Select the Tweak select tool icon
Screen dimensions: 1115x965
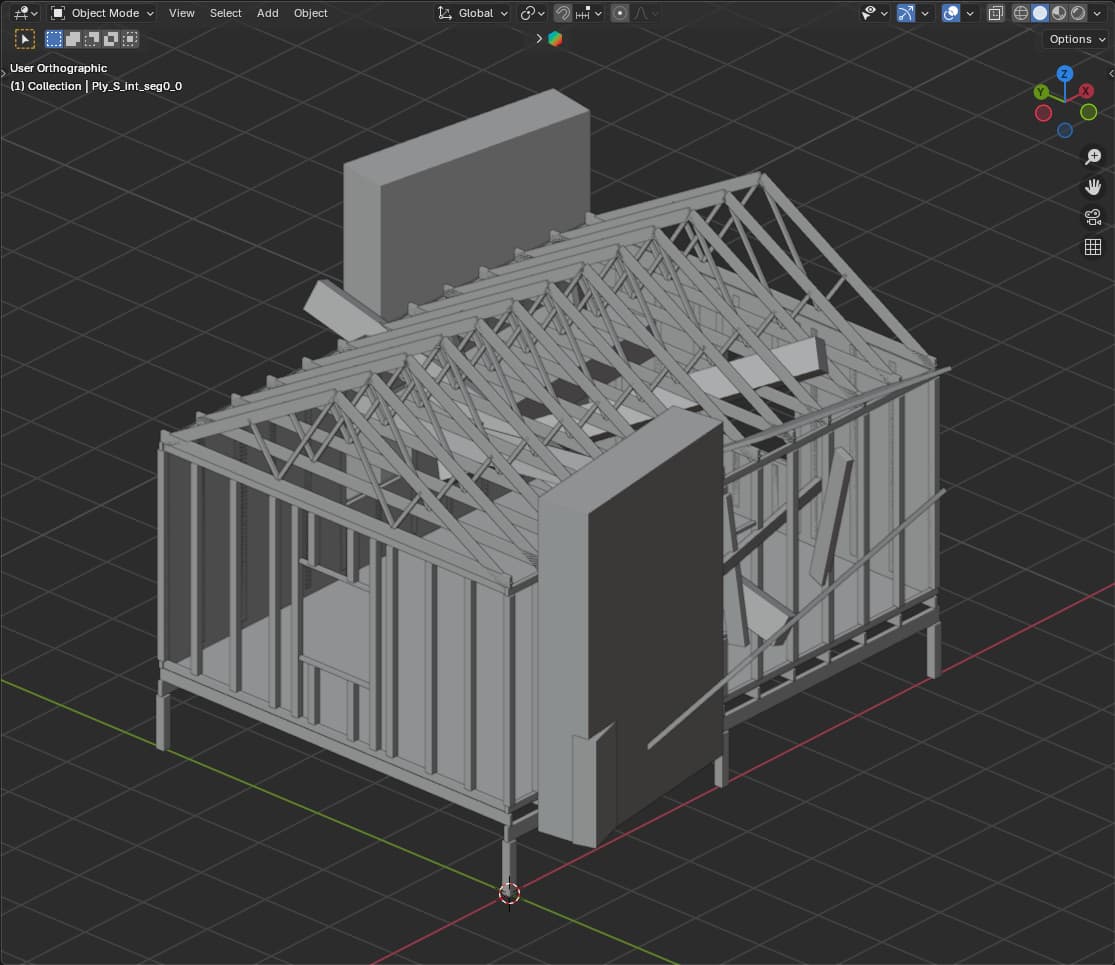[x=25, y=39]
